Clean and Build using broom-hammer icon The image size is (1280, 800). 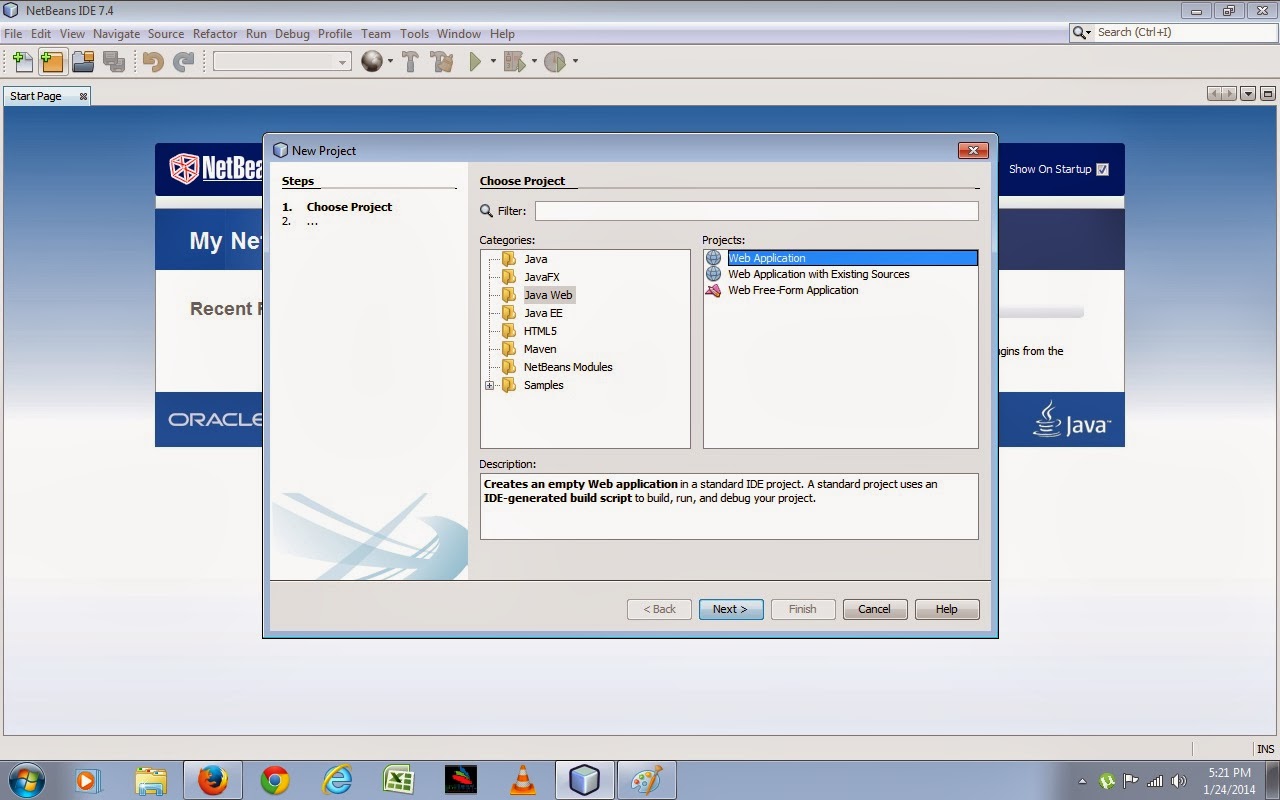(442, 61)
